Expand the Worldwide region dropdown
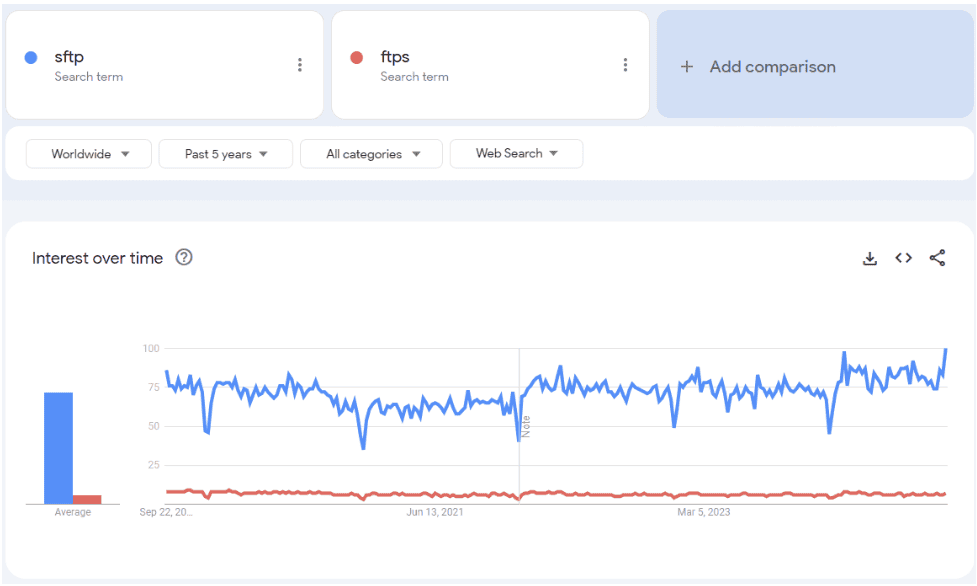 (90, 154)
